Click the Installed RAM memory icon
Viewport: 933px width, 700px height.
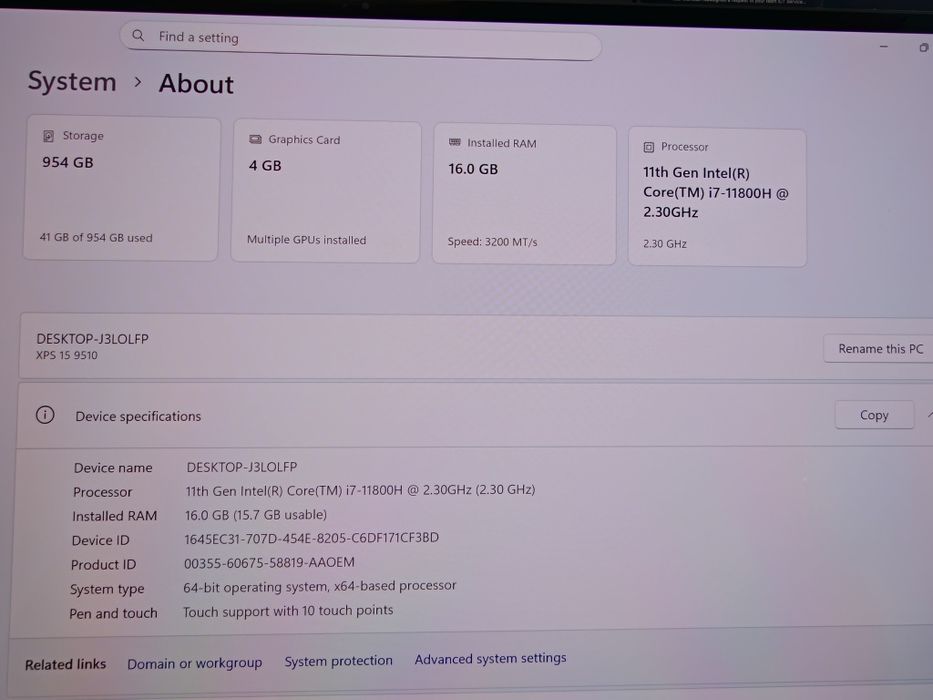[455, 142]
